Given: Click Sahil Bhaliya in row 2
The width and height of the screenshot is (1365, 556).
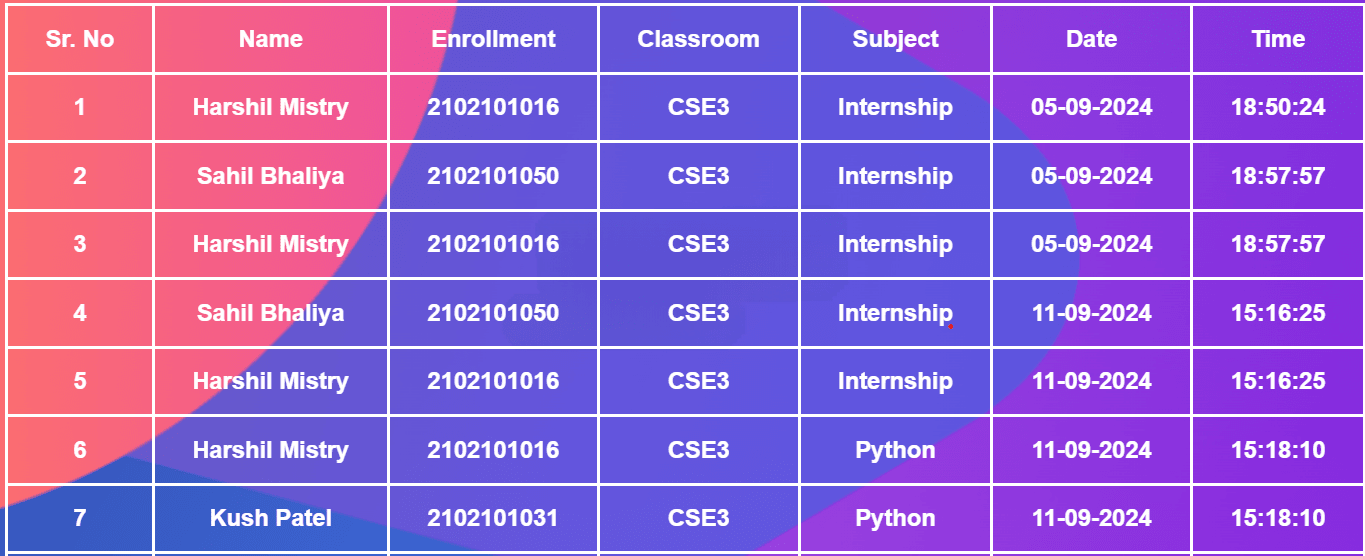Looking at the screenshot, I should 271,176.
